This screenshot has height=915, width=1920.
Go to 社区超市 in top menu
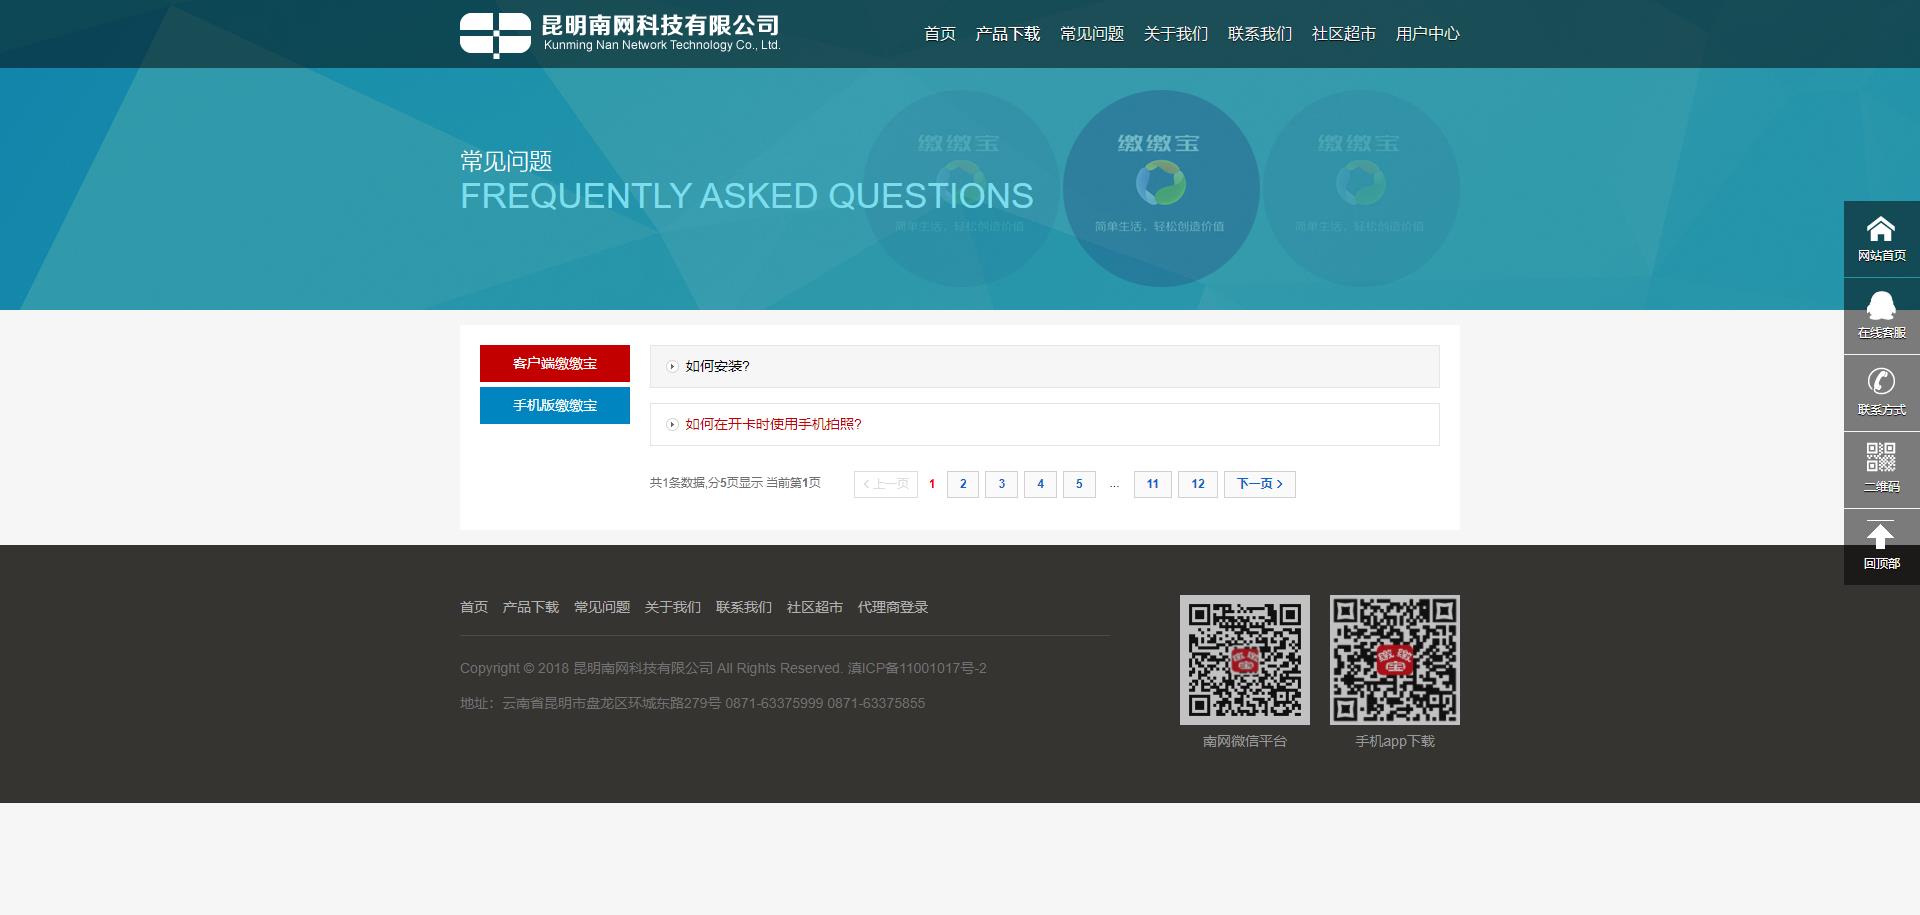1343,34
